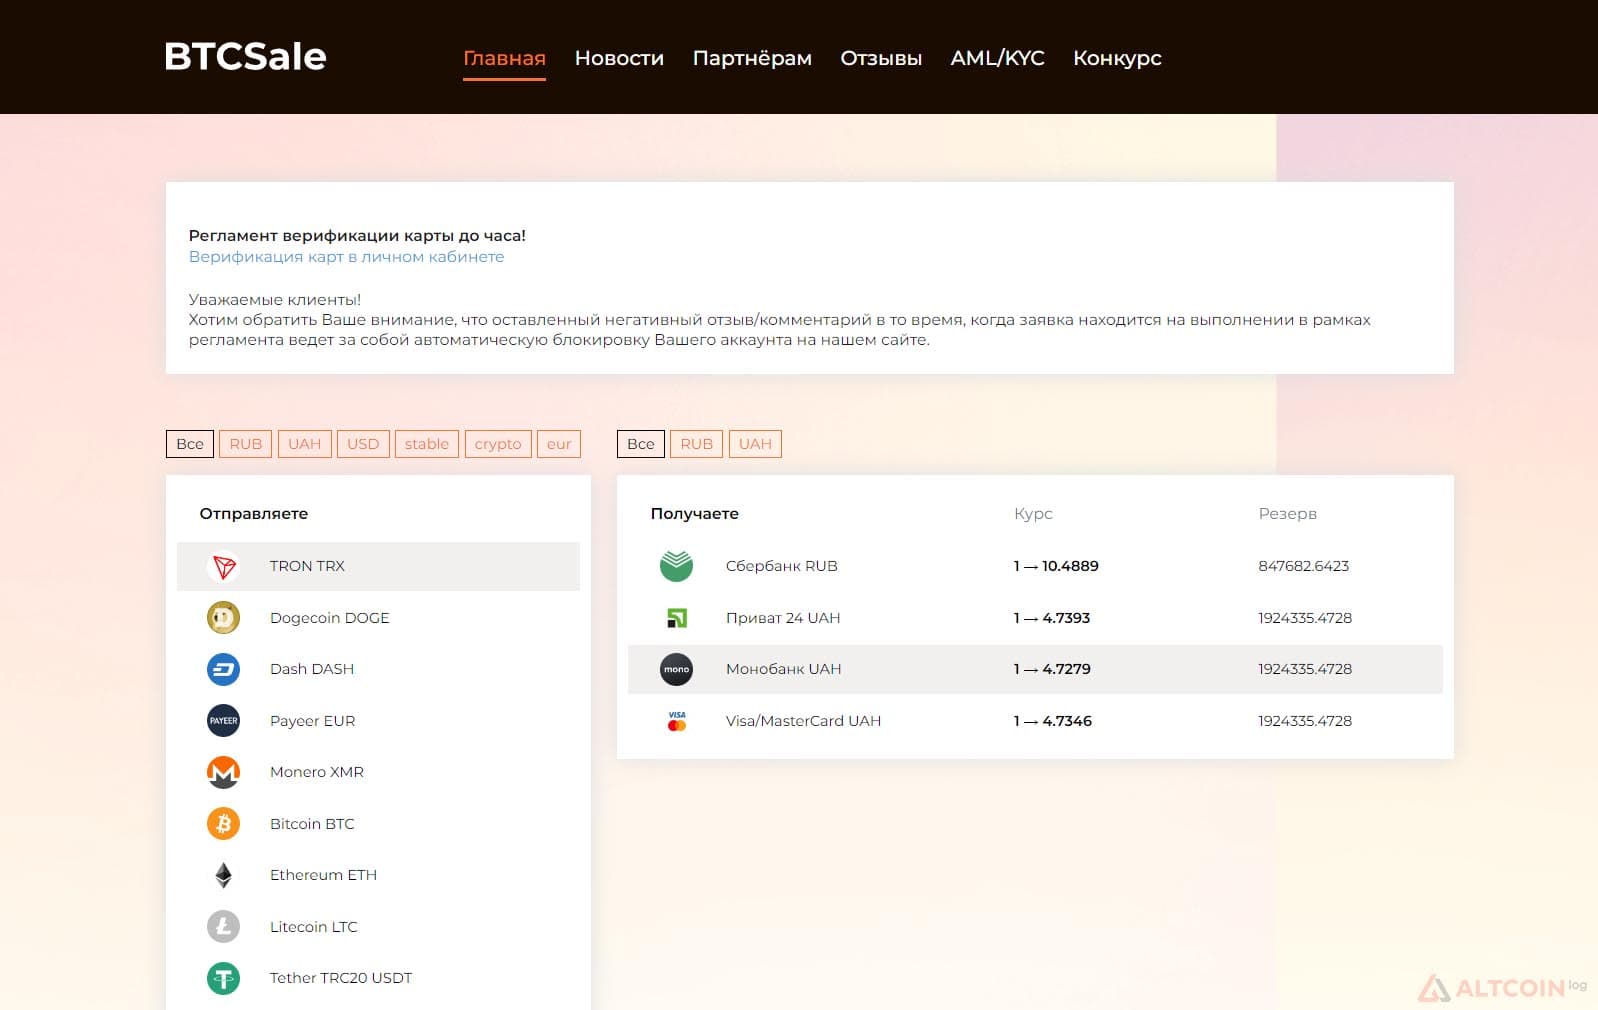Click the Dash logo icon
The height and width of the screenshot is (1010, 1598).
point(224,669)
